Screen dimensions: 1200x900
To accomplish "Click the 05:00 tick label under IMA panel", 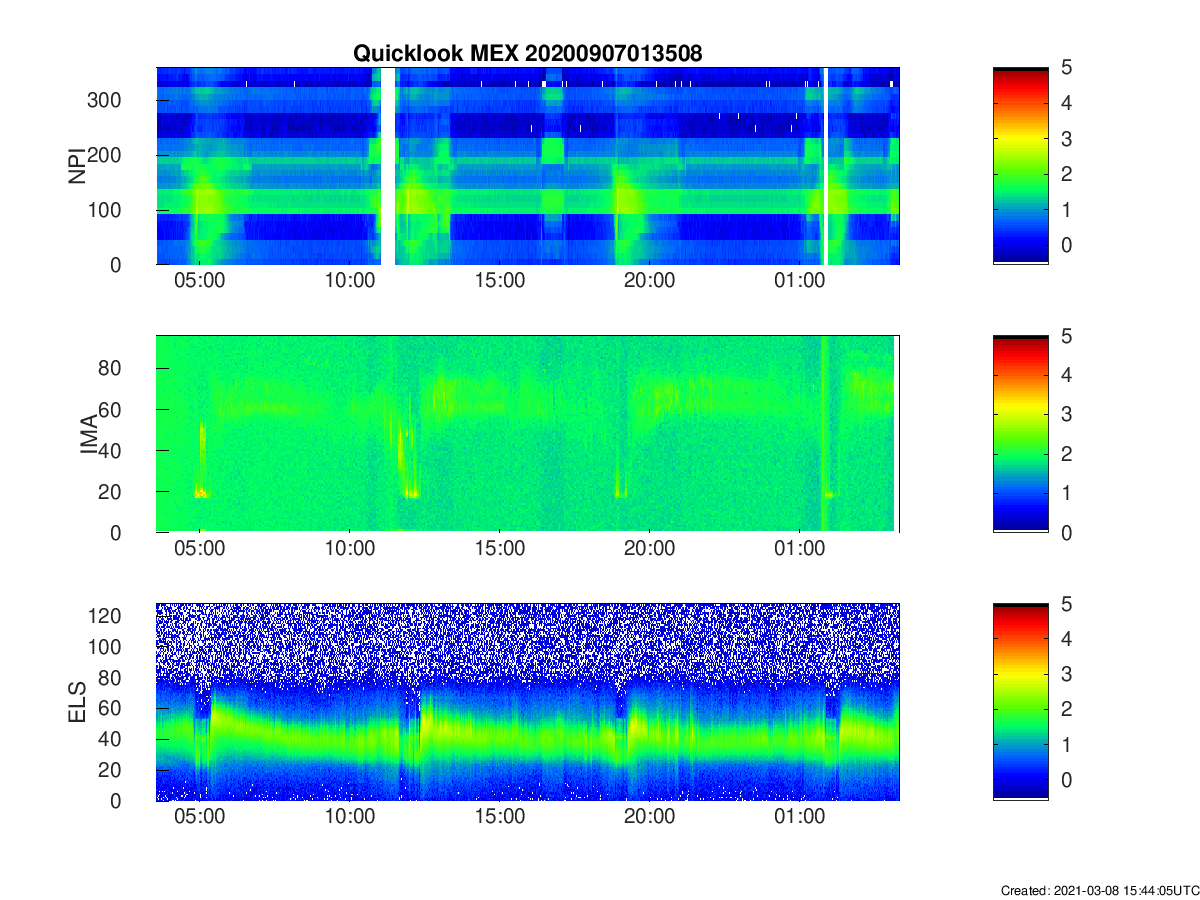I will tap(200, 549).
